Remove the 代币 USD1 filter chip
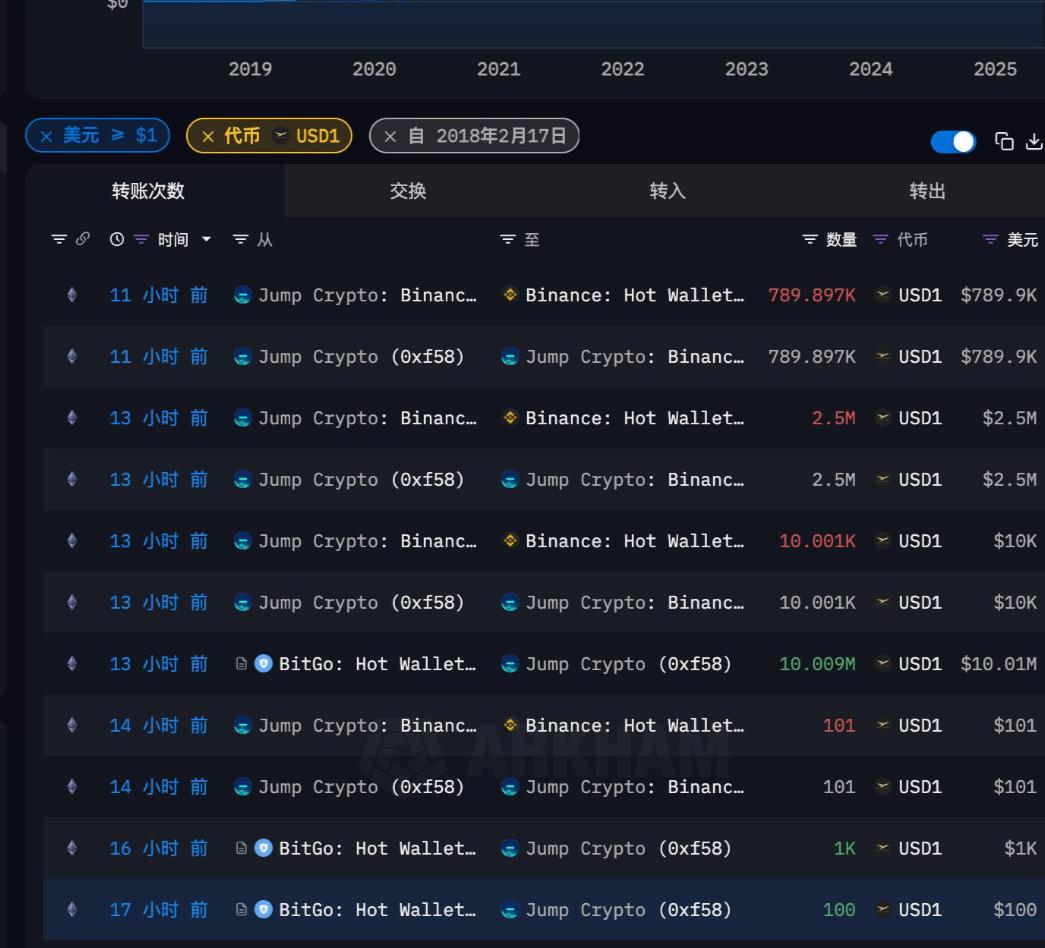Image resolution: width=1045 pixels, height=948 pixels. tap(208, 137)
